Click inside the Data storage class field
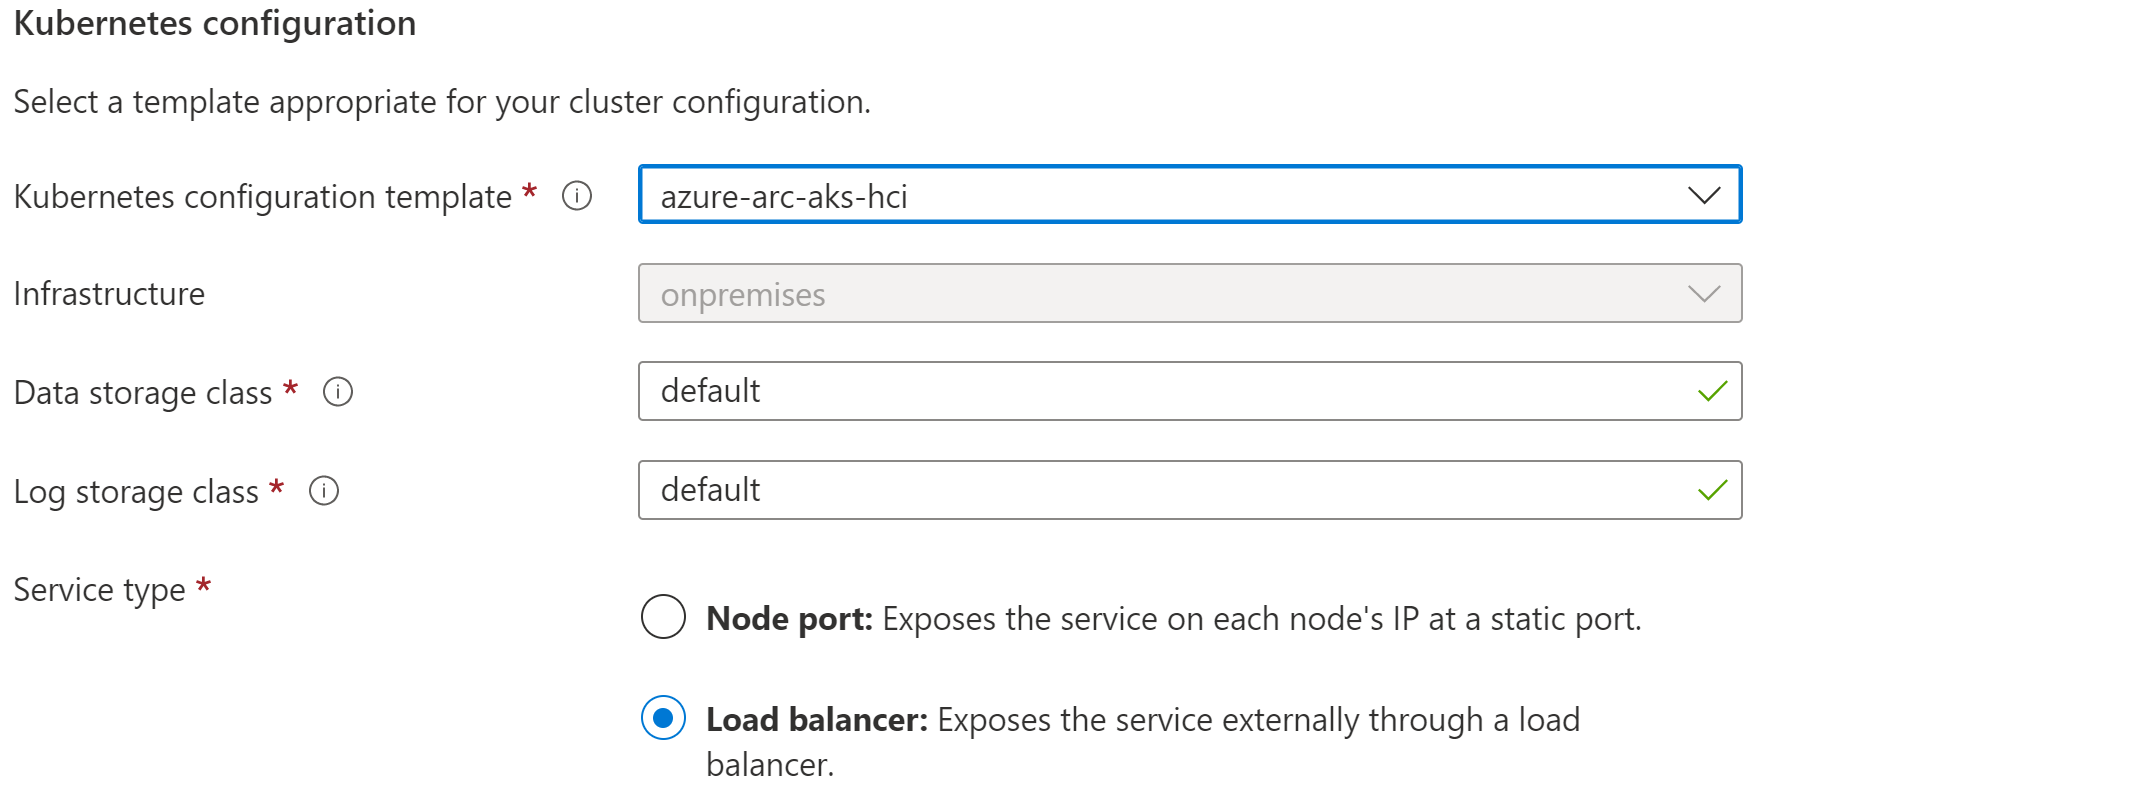 [1100, 391]
